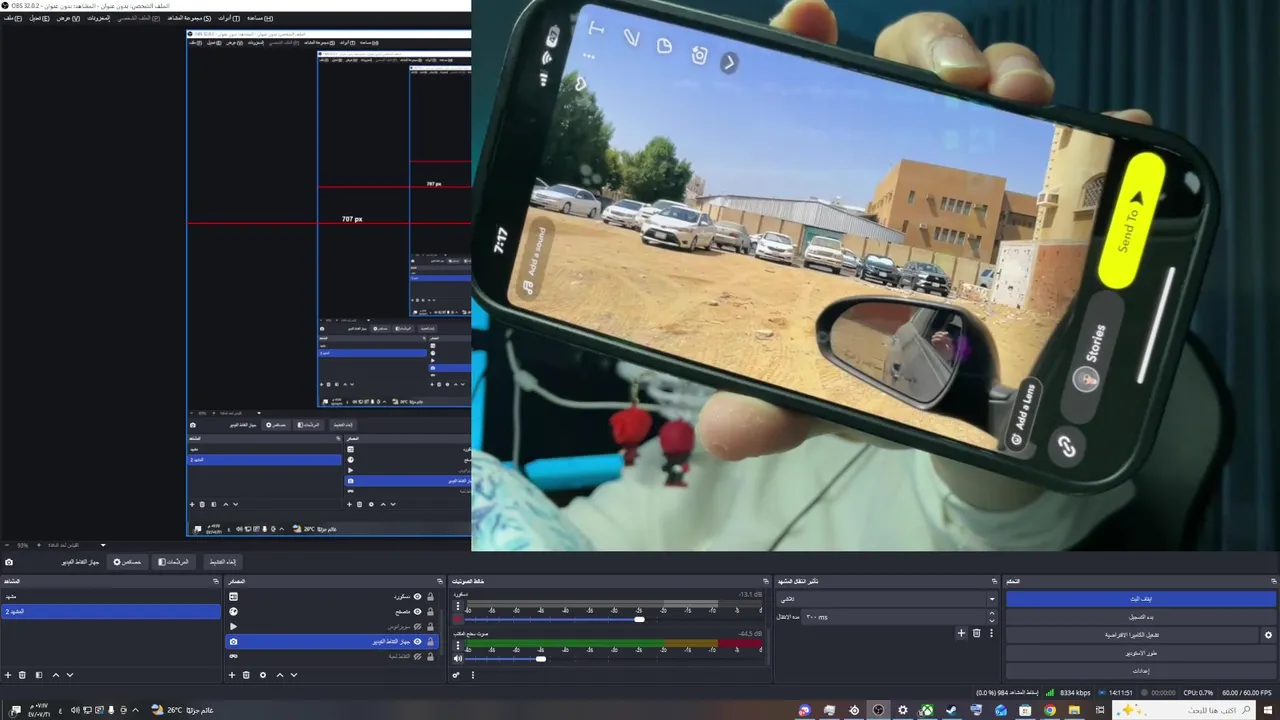Open advanced audio properties gears icon
Screen dimensions: 1280x720
[x=456, y=675]
